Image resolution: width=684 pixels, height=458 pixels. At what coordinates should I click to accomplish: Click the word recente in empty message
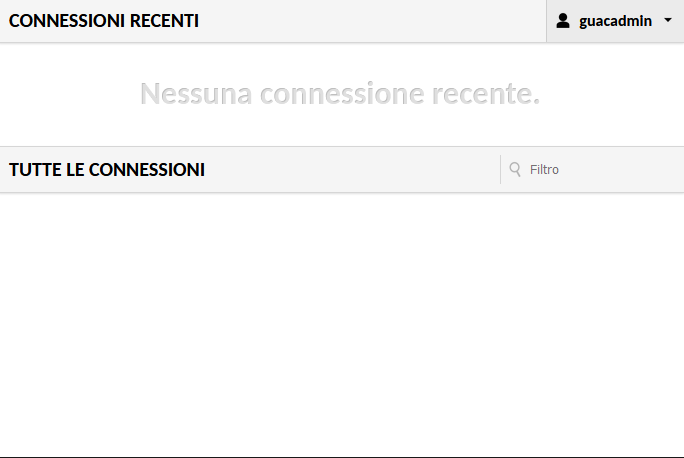coord(486,93)
